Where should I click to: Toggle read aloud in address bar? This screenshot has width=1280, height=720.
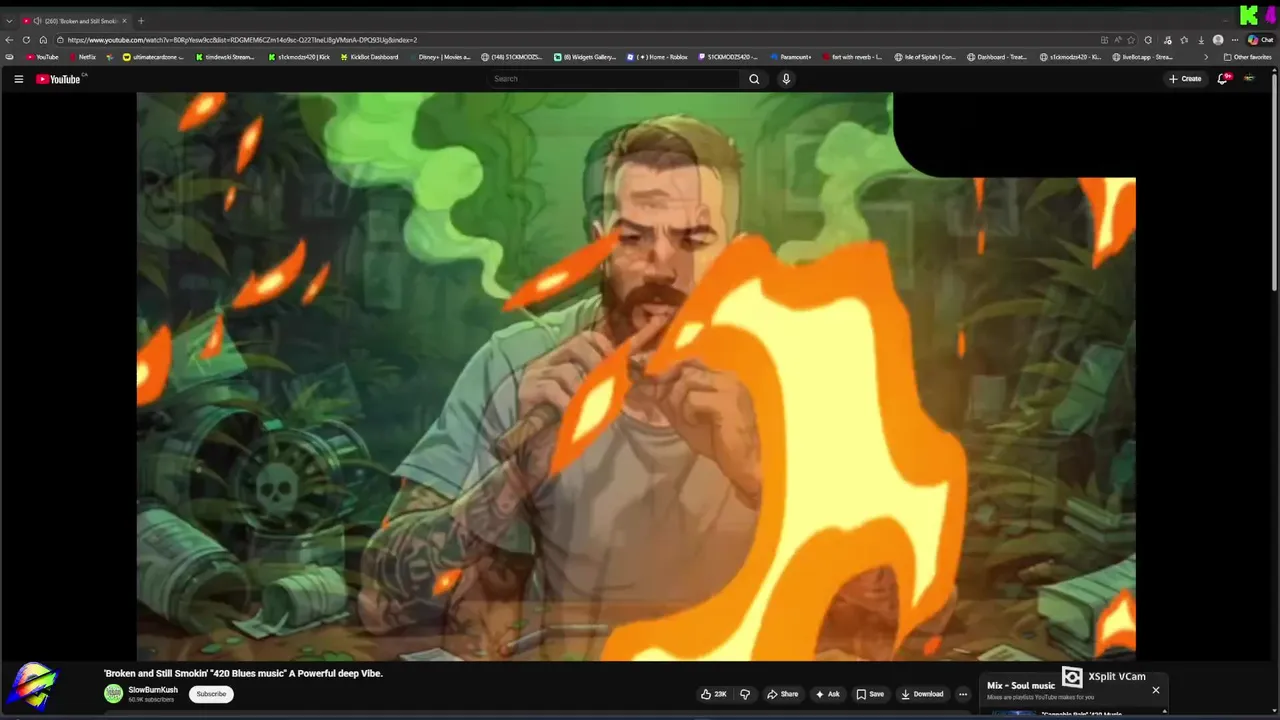1117,40
